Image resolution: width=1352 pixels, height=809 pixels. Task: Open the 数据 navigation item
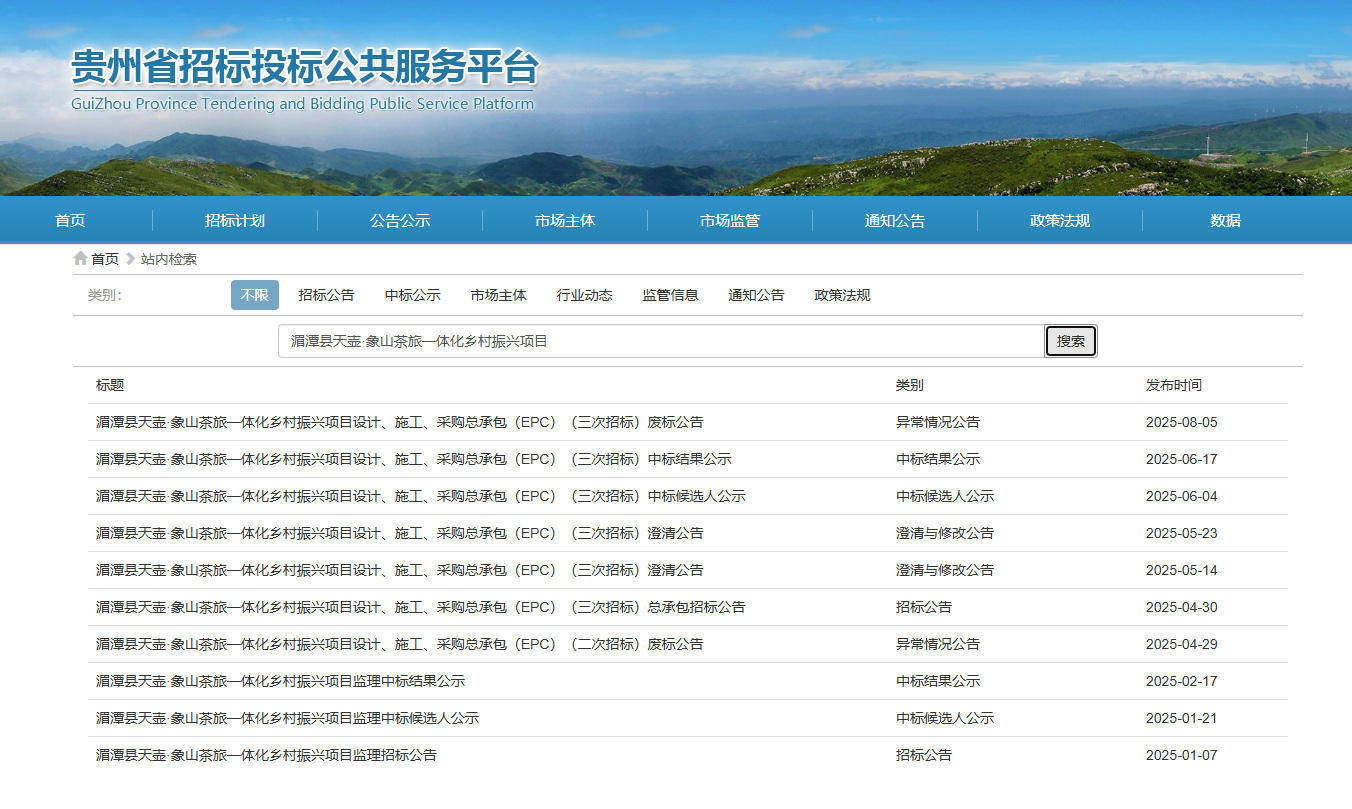1225,221
